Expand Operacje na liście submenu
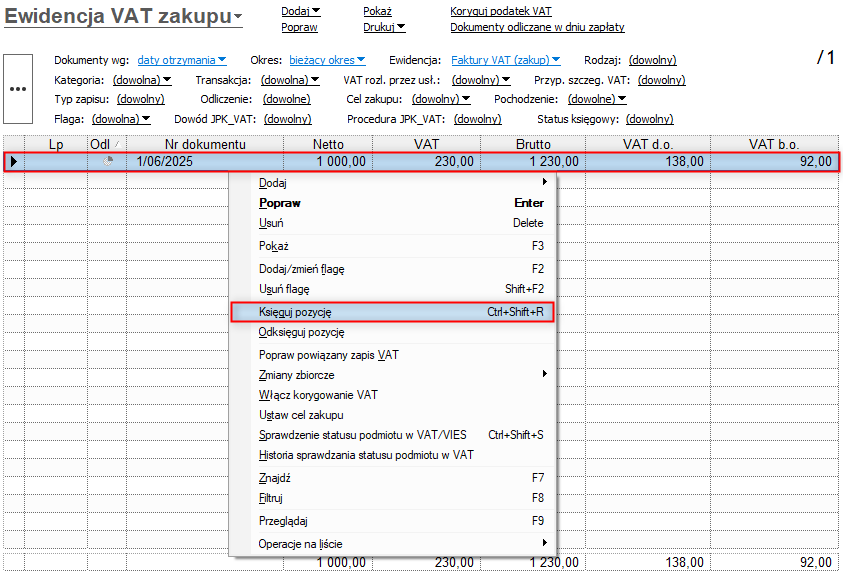The height and width of the screenshot is (574, 843). [392, 543]
